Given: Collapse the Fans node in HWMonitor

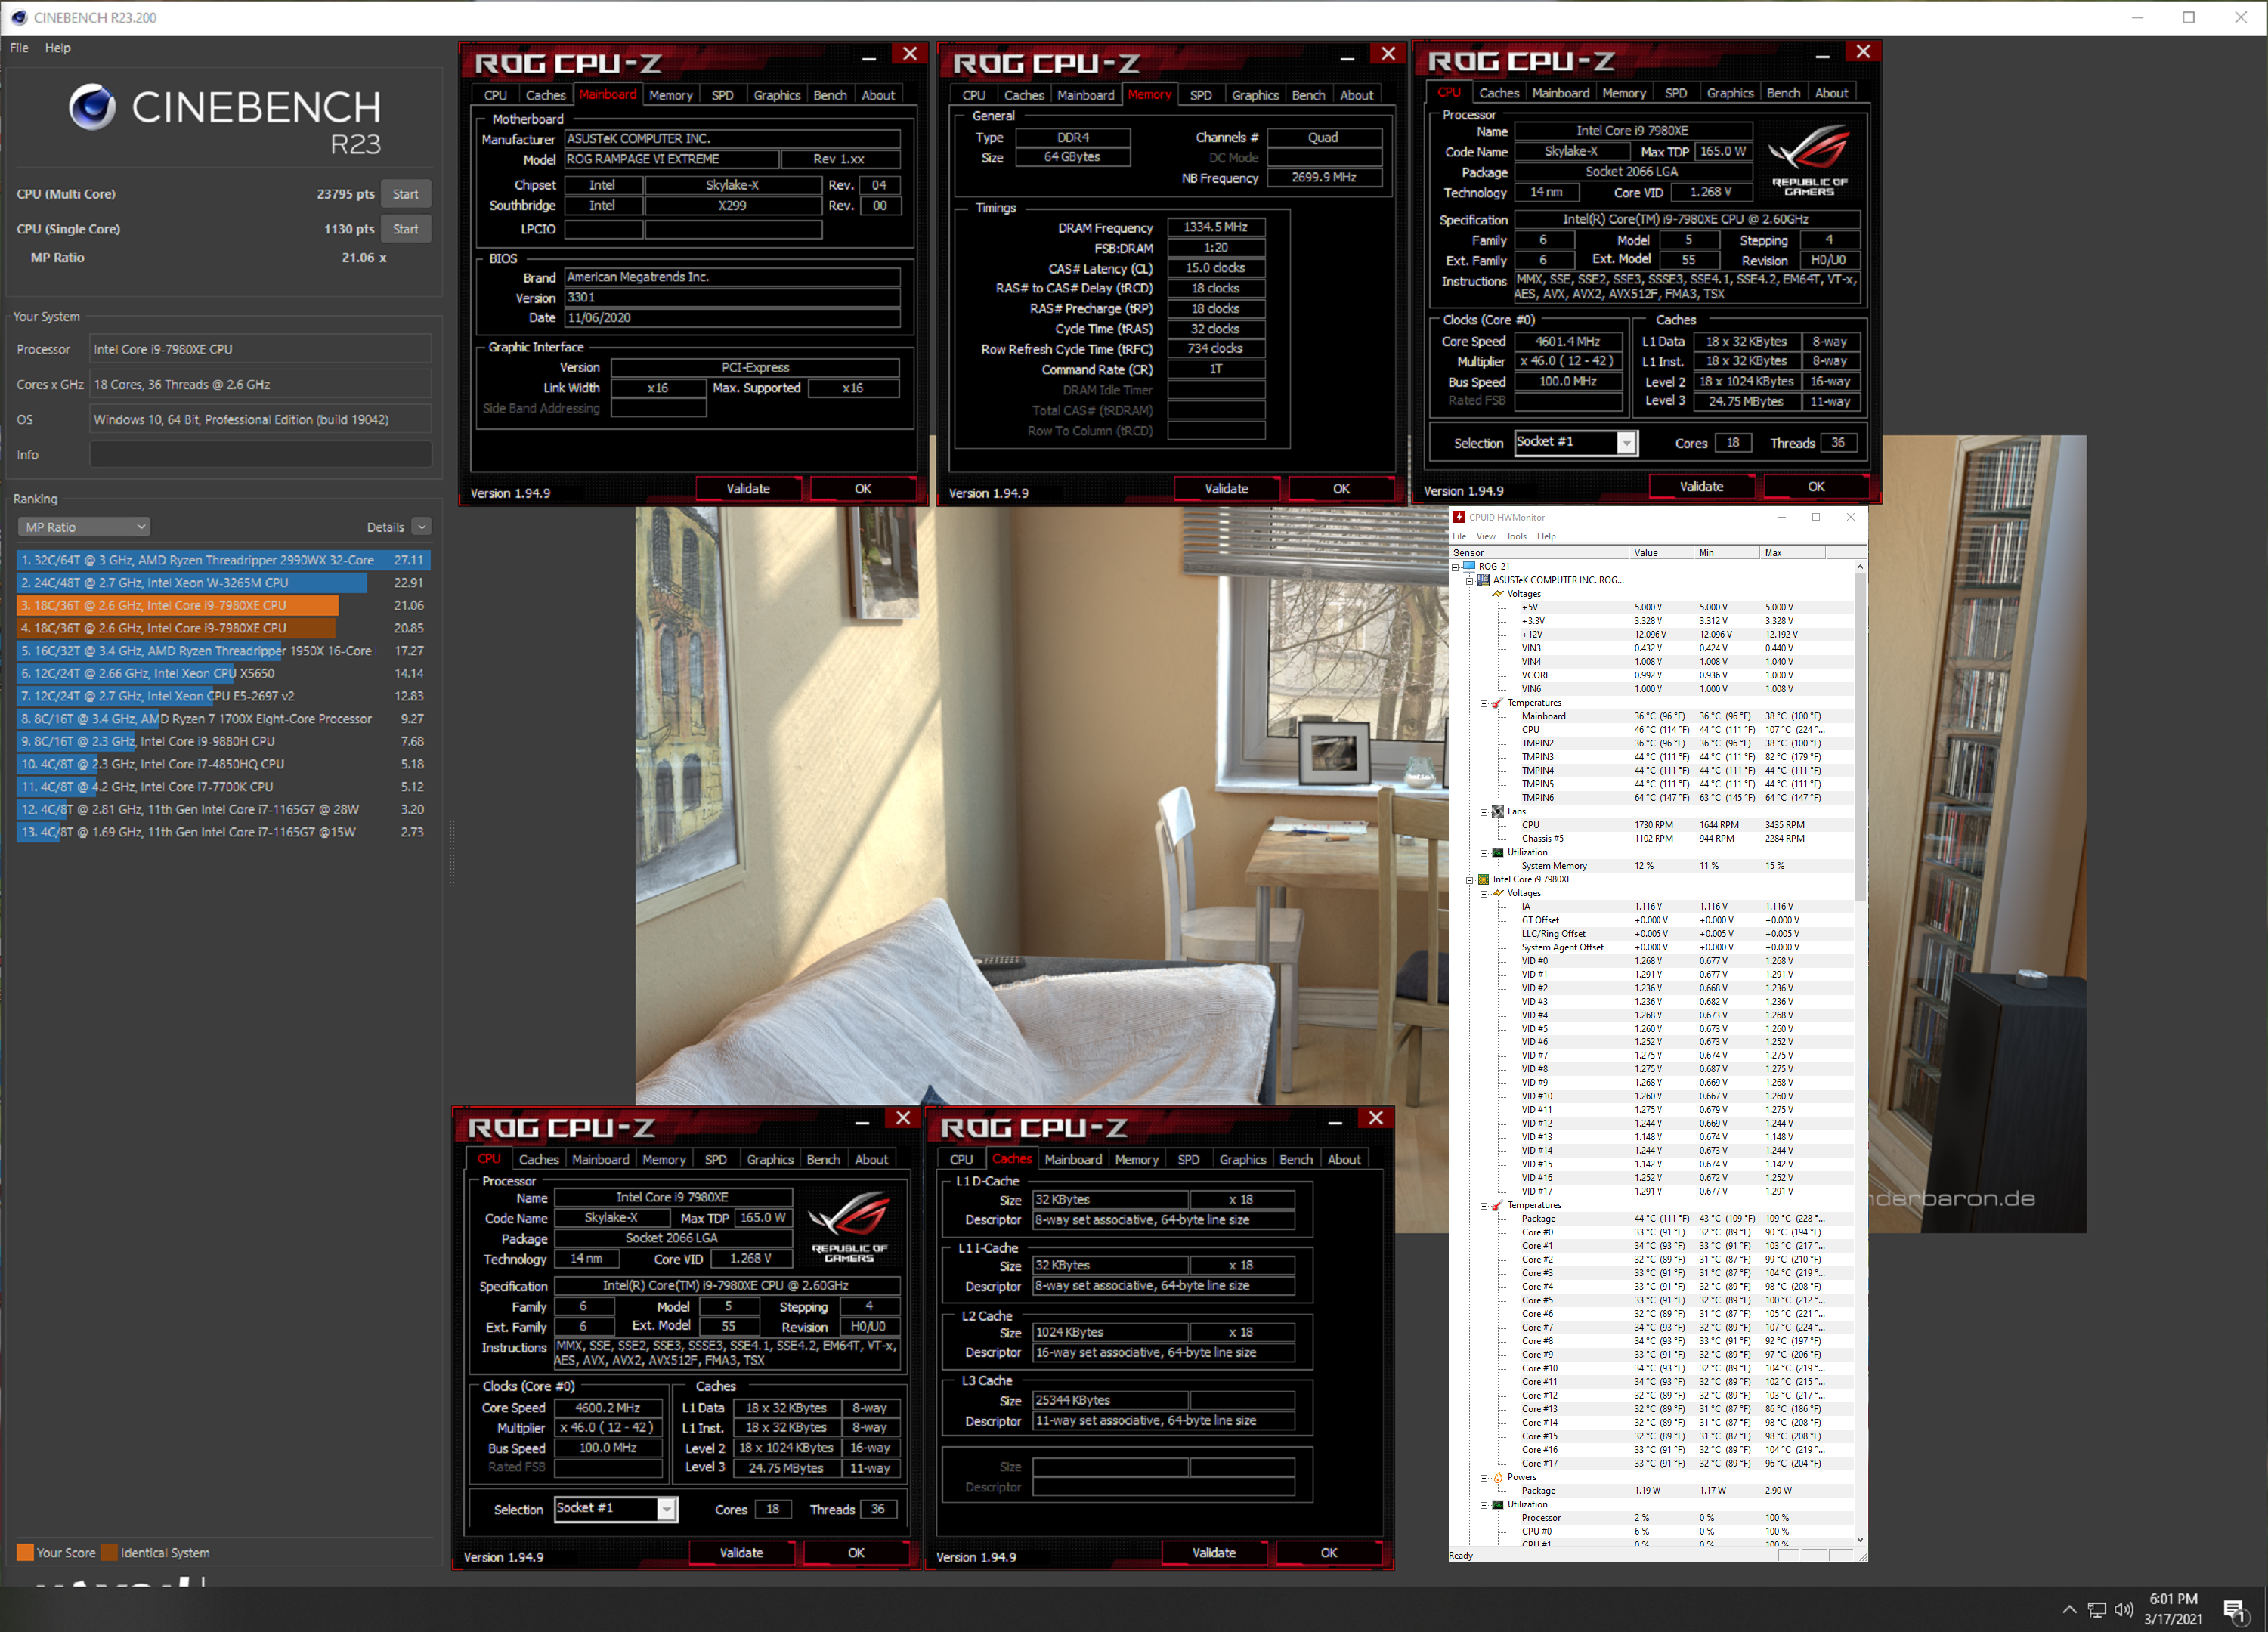Looking at the screenshot, I should pyautogui.click(x=1483, y=812).
